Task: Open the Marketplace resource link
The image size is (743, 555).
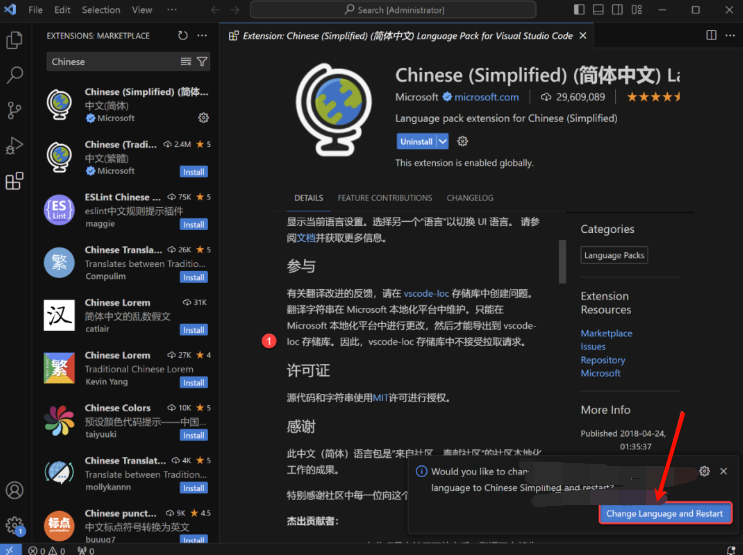Action: click(x=606, y=333)
